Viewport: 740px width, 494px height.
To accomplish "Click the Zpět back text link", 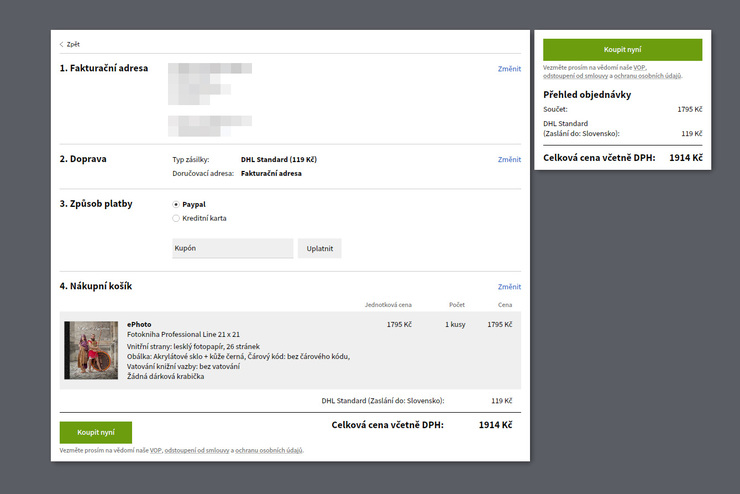I will click(x=73, y=44).
